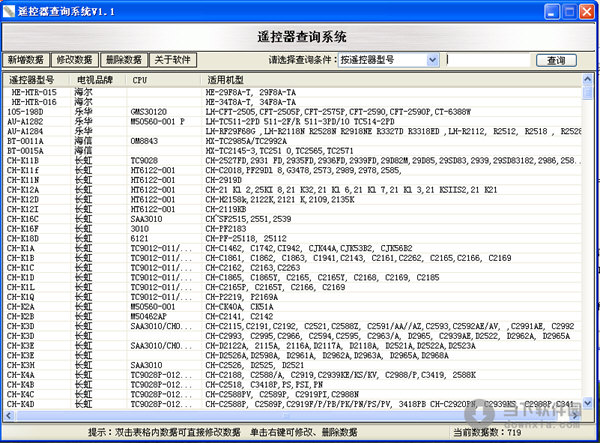600x443 pixels.
Task: Click the 修改数据 button
Action: 75,60
